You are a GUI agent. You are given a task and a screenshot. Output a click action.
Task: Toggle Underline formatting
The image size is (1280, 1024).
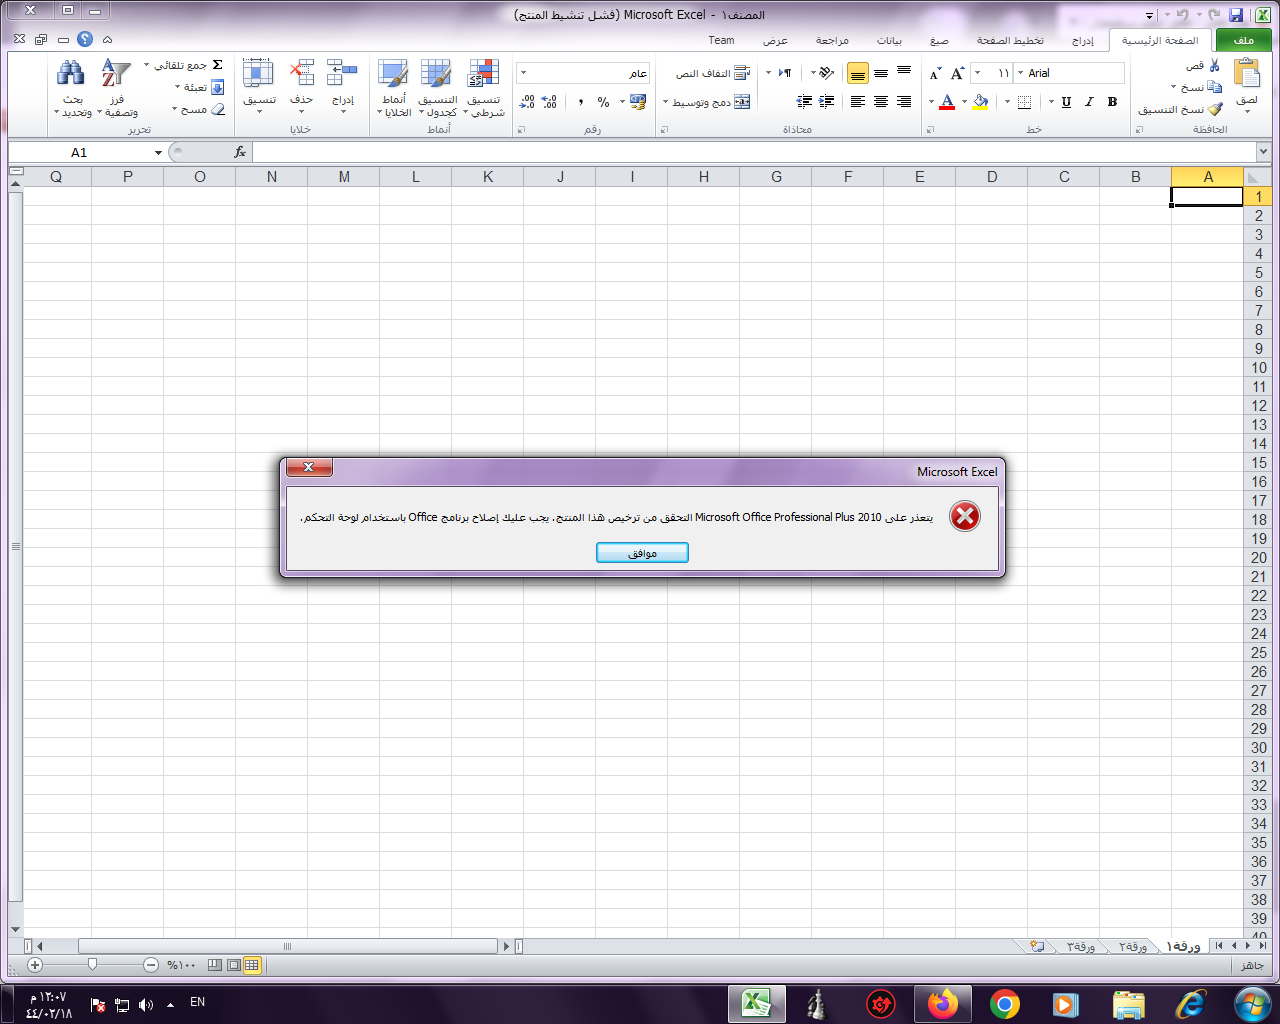[x=1066, y=102]
